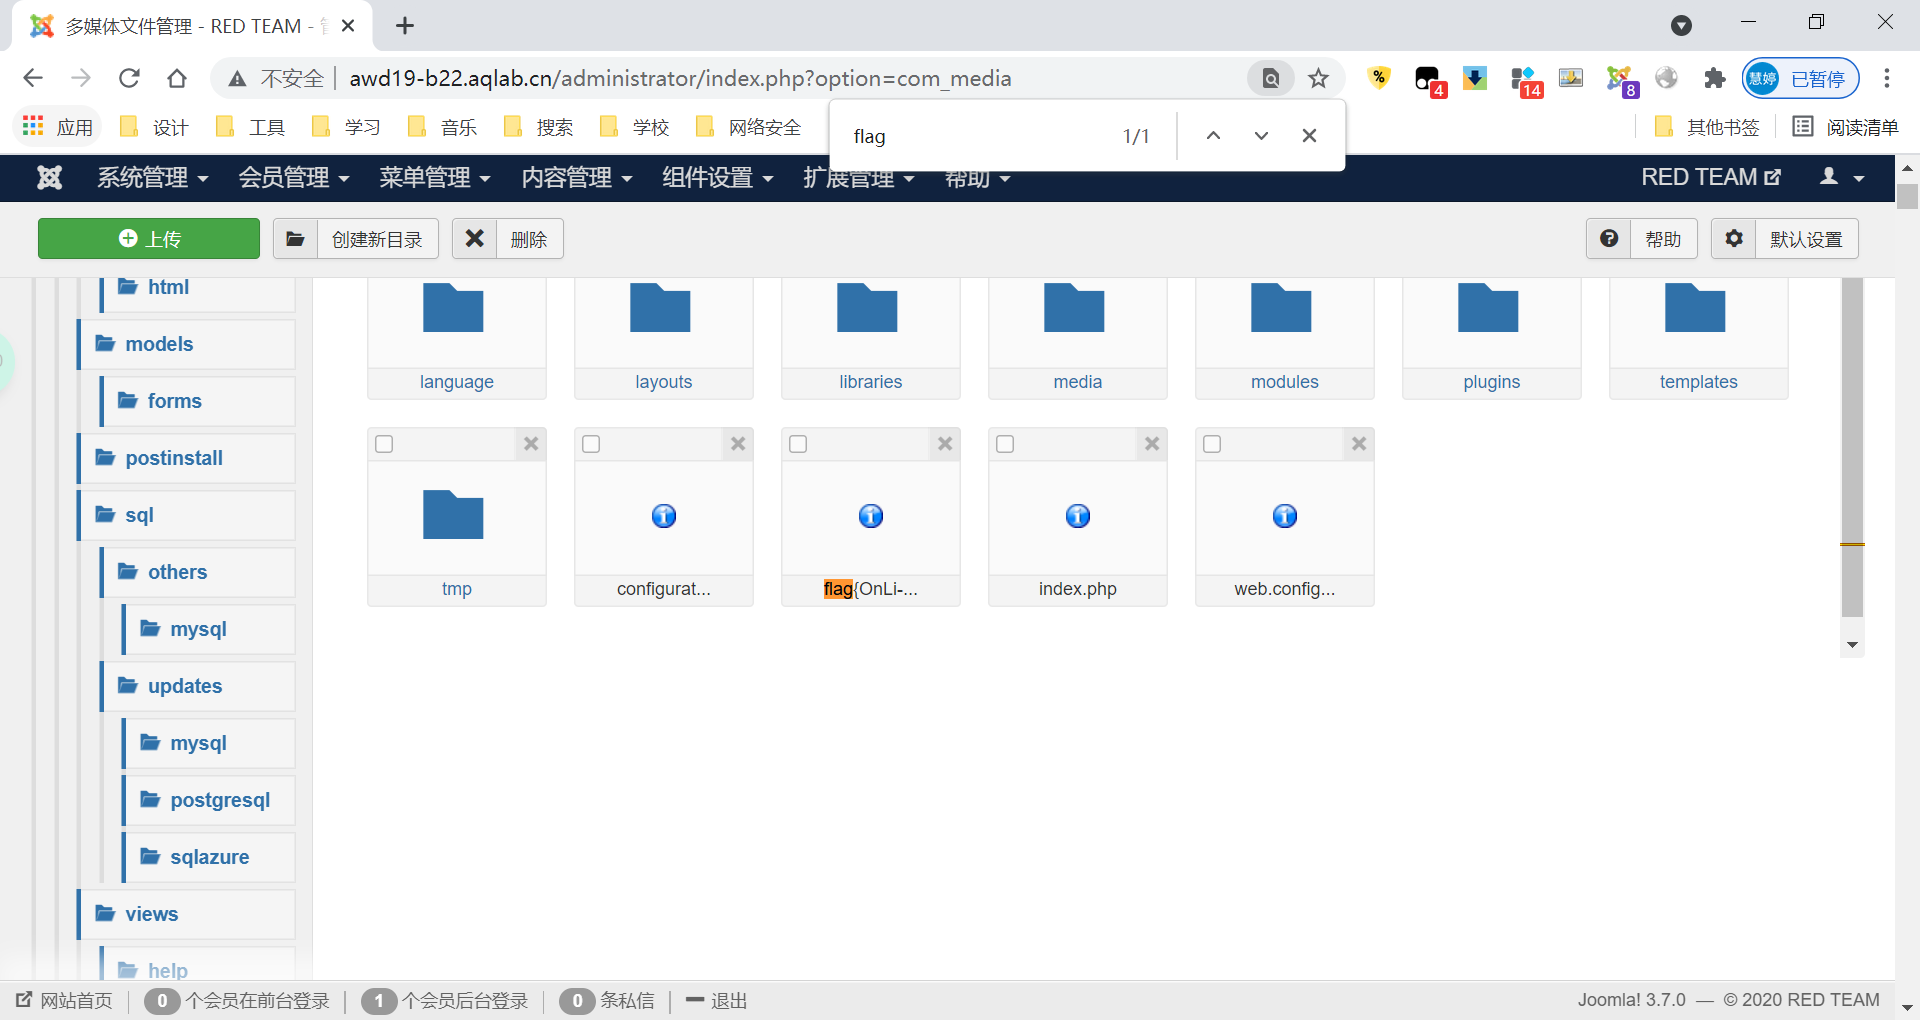Check the tmp folder checkbox
This screenshot has width=1920, height=1020.
384,444
